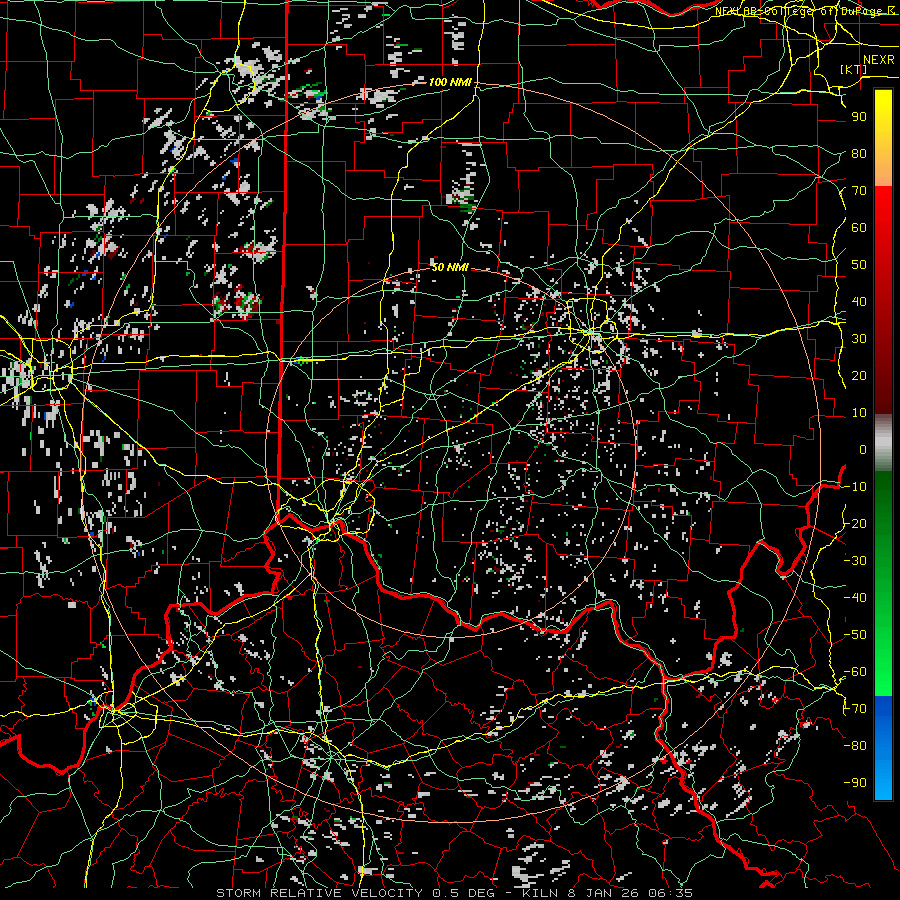Click the "100 NMI" range ring label

(x=450, y=82)
